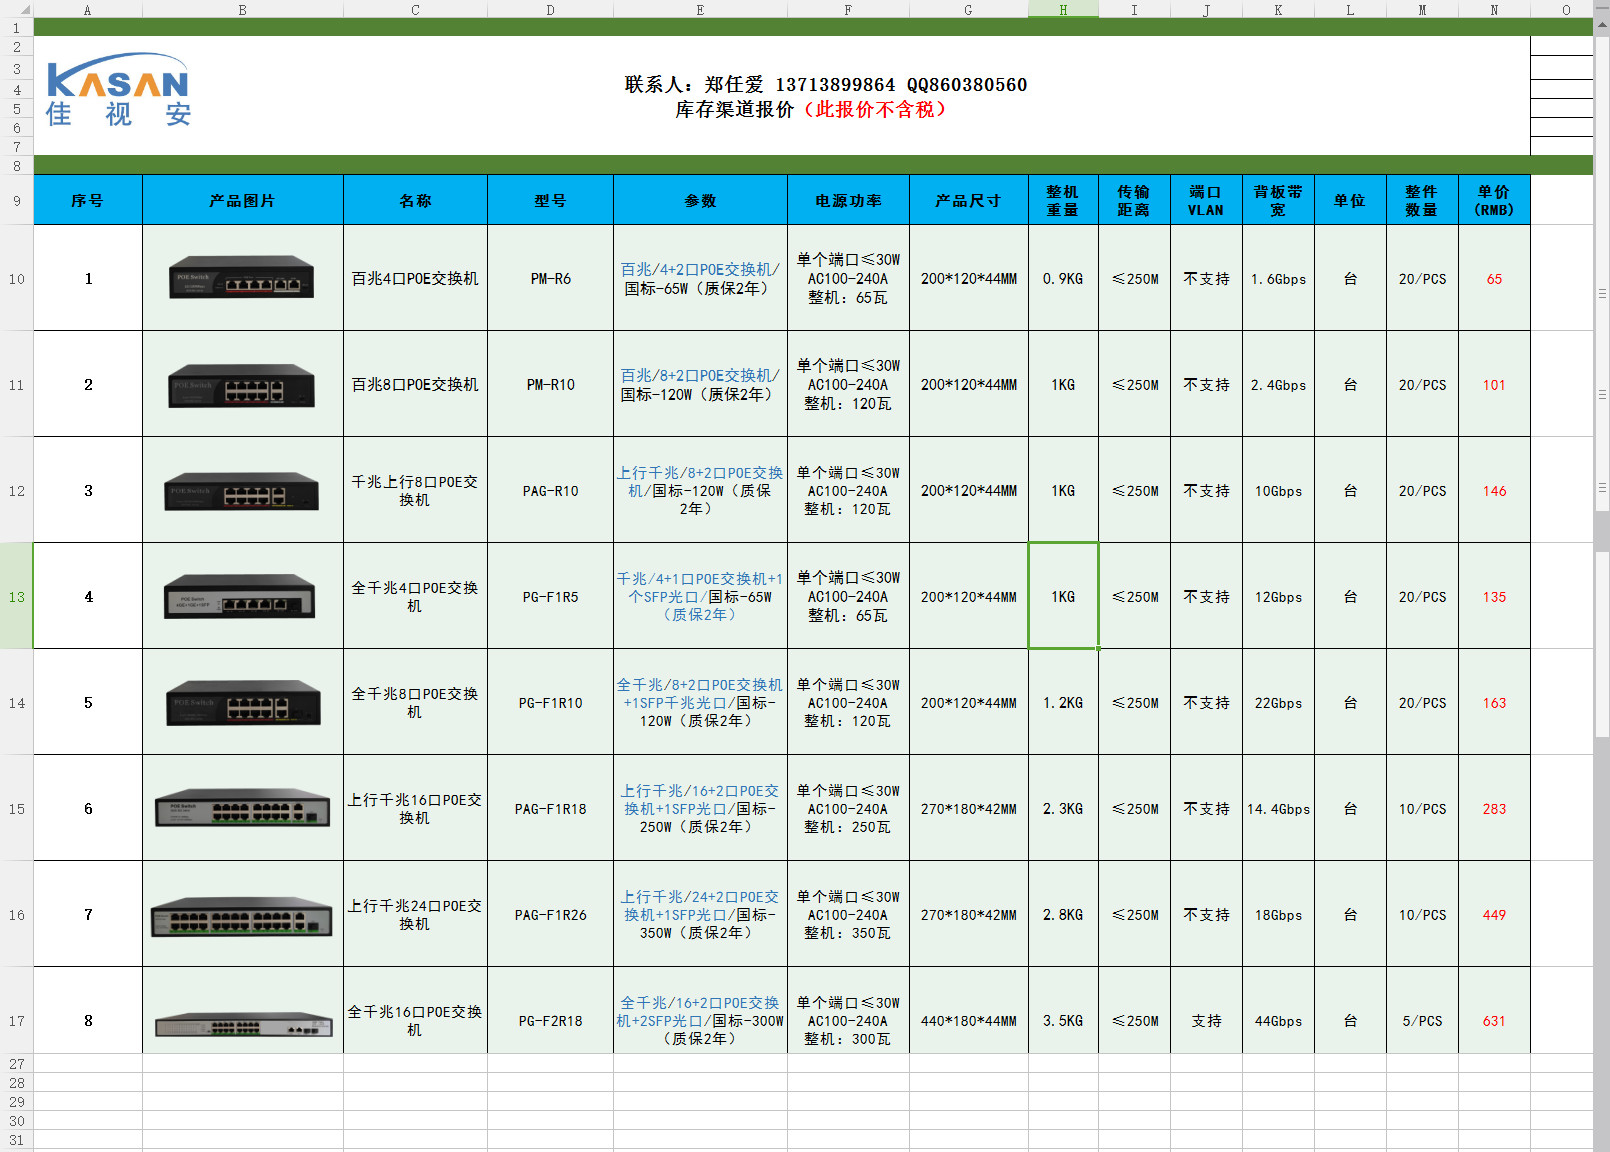This screenshot has height=1152, width=1610.
Task: Click the price cell showing 631
Action: coord(1494,1021)
